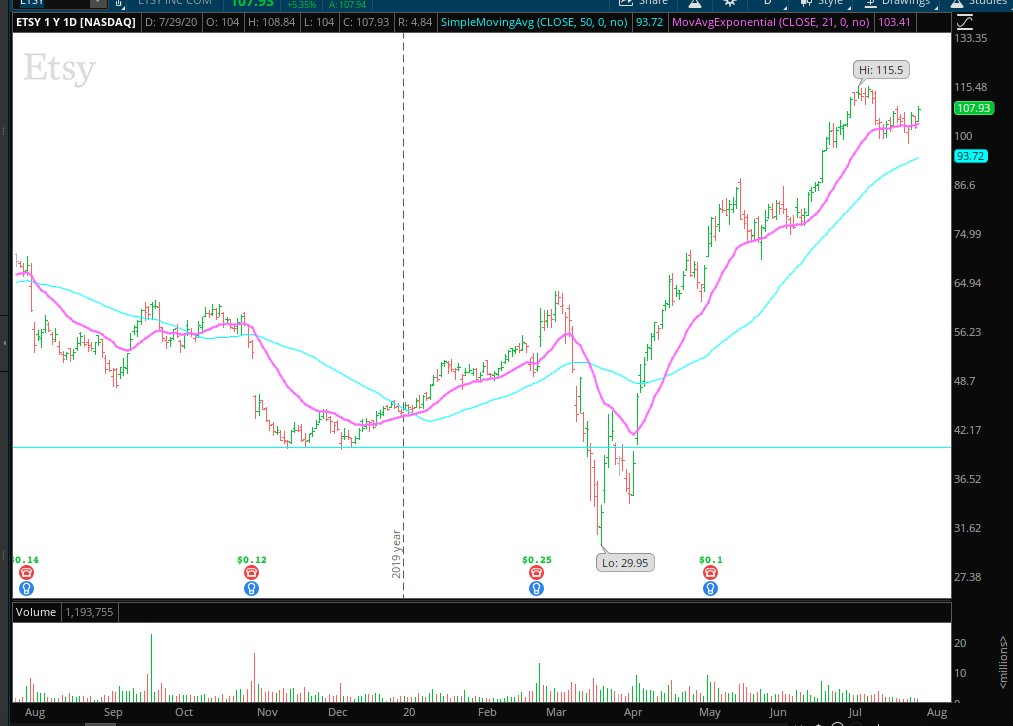Click the cyan 93.72 SMA price tag

click(x=970, y=156)
